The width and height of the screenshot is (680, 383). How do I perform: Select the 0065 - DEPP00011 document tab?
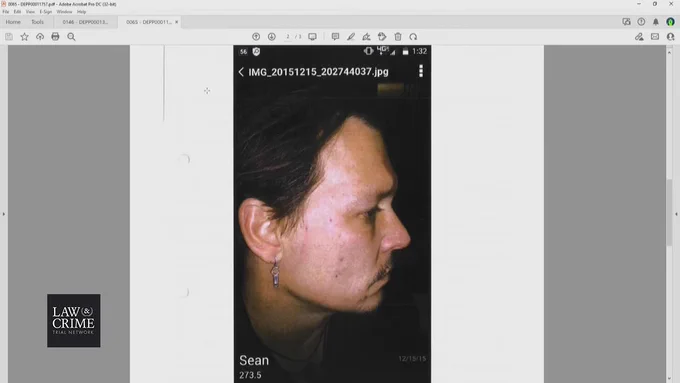[149, 22]
